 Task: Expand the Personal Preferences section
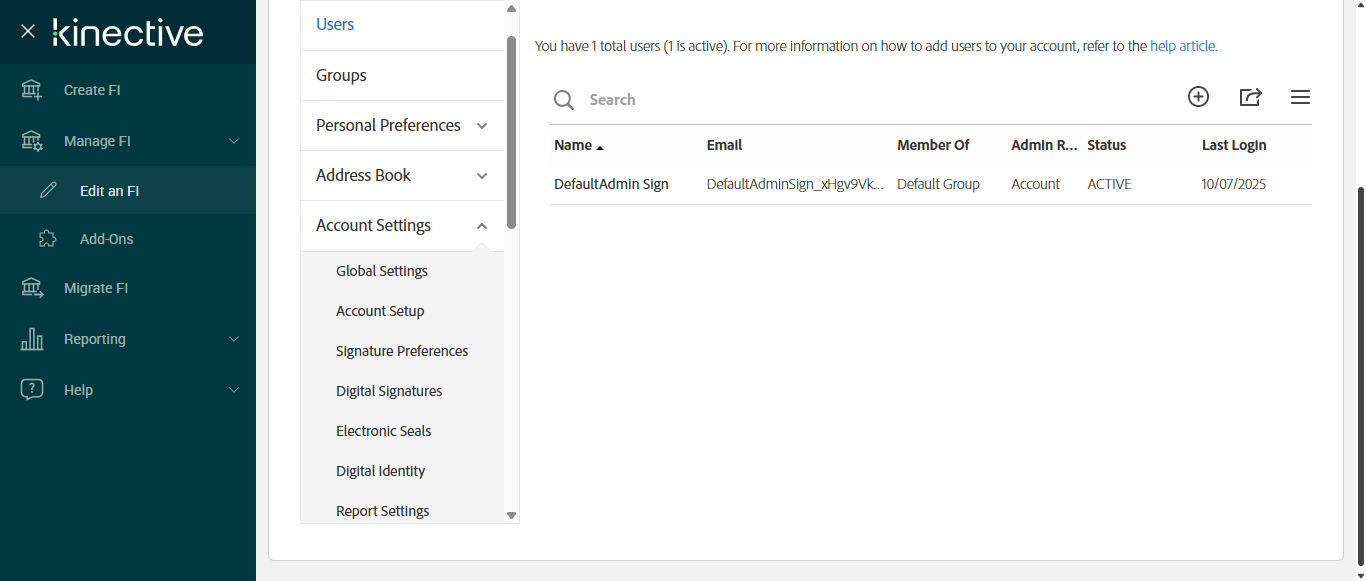pyautogui.click(x=482, y=126)
